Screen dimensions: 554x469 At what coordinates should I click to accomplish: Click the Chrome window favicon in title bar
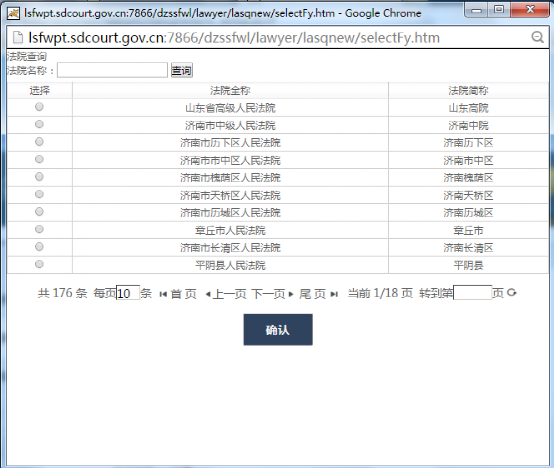[x=13, y=13]
